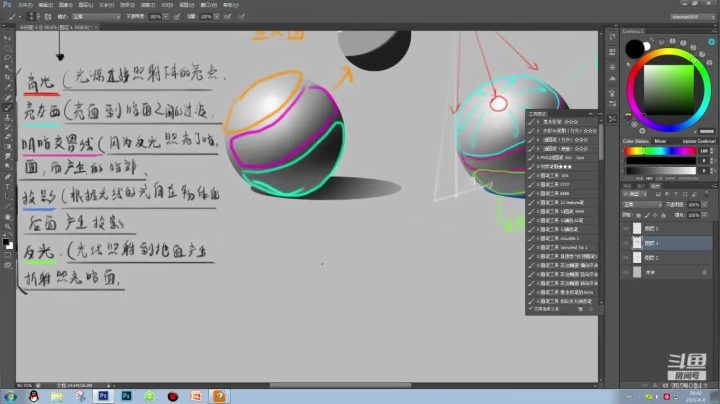The image size is (720, 404).
Task: Open painting mode dropdown in options bar
Action: [96, 17]
